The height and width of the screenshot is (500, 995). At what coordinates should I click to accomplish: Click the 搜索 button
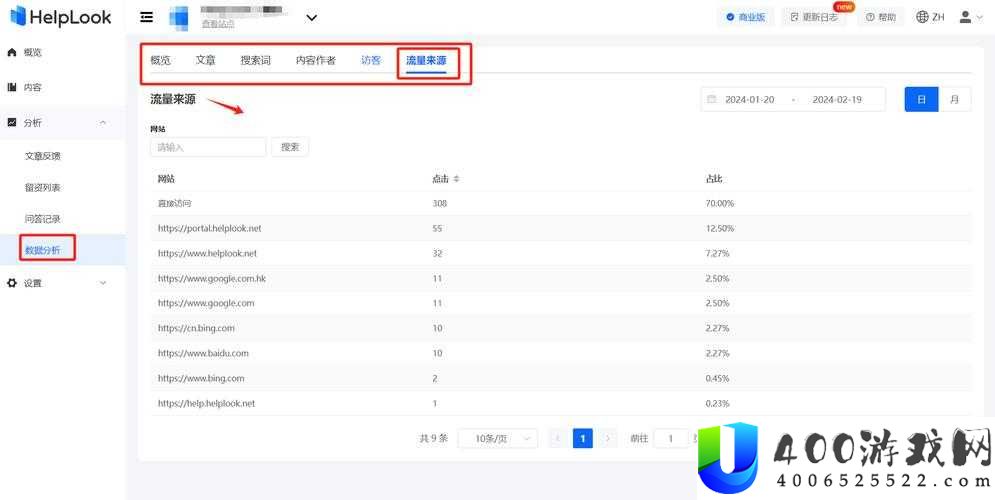pyautogui.click(x=290, y=147)
